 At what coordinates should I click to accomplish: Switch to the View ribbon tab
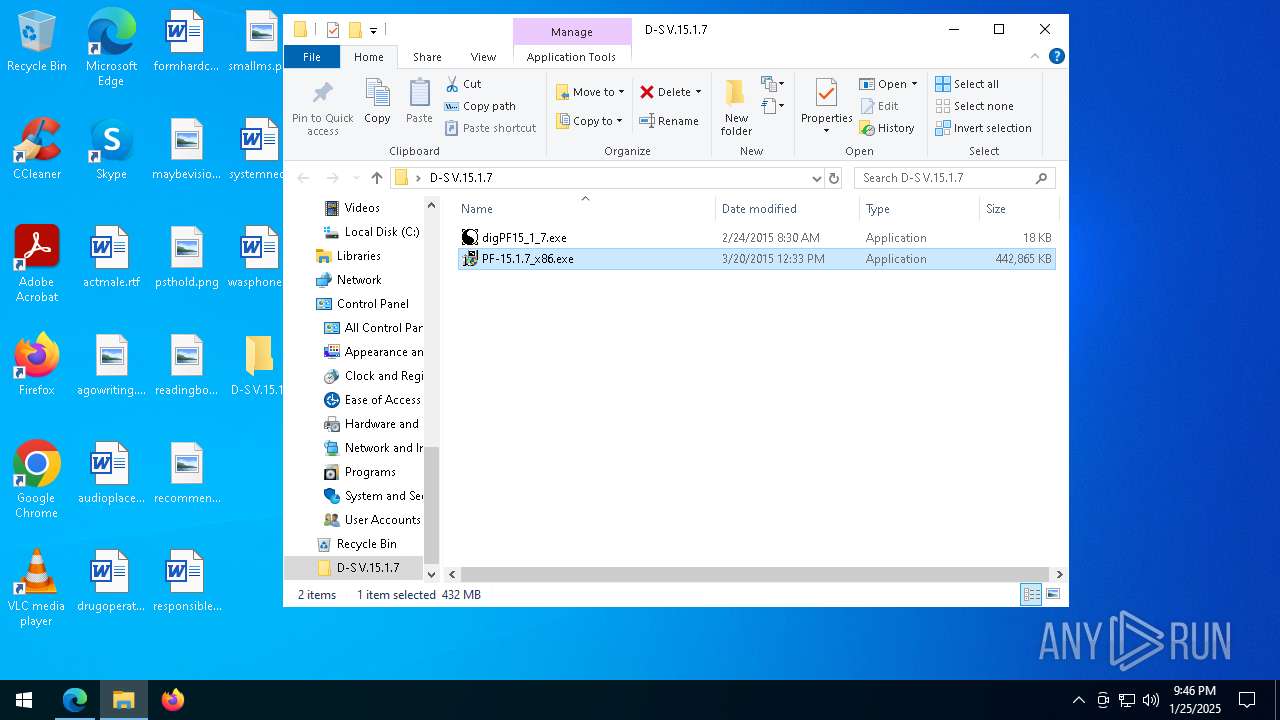tap(483, 57)
